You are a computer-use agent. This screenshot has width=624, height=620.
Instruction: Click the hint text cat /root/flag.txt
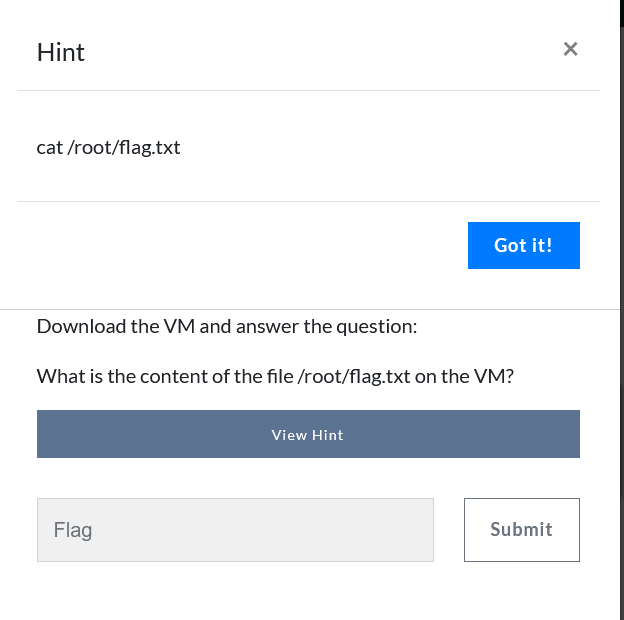(x=109, y=148)
